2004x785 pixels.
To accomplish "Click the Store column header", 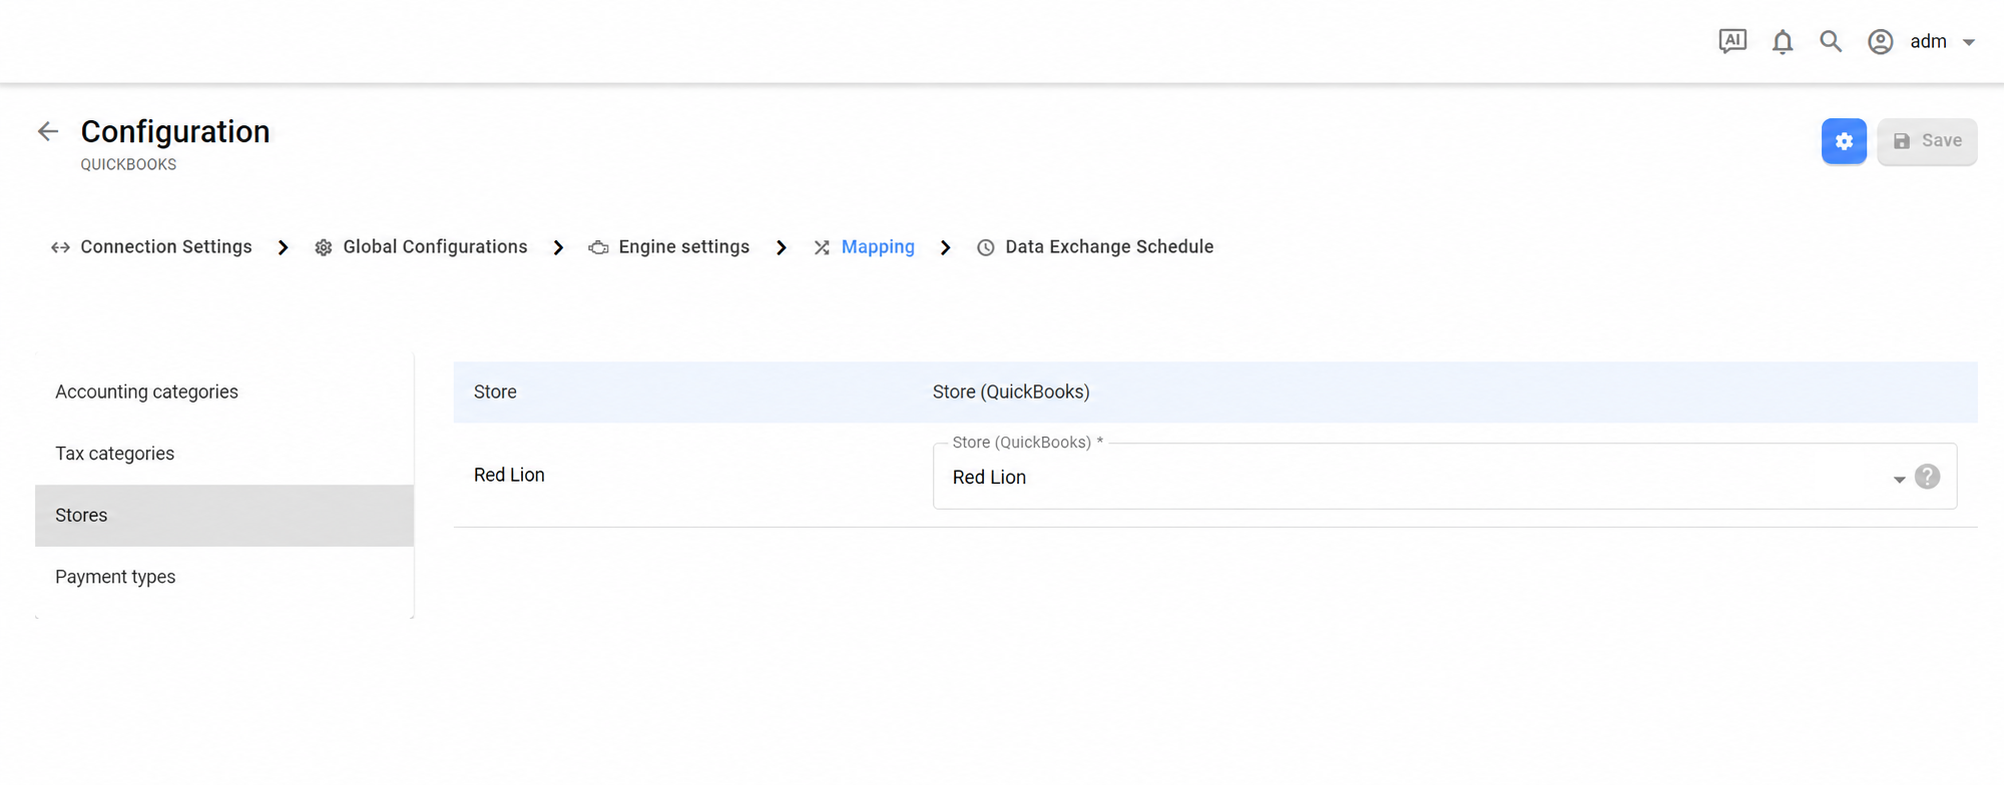I will (495, 392).
